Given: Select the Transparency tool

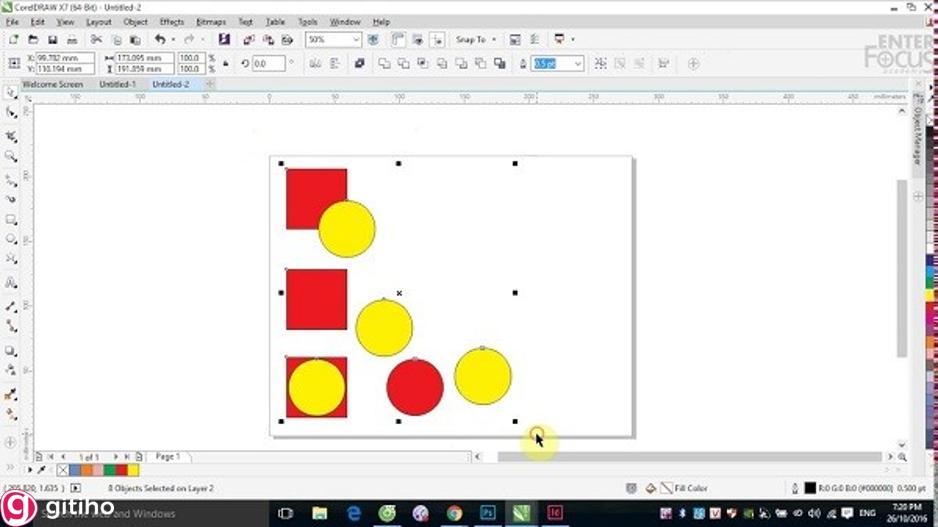Looking at the screenshot, I should (11, 370).
